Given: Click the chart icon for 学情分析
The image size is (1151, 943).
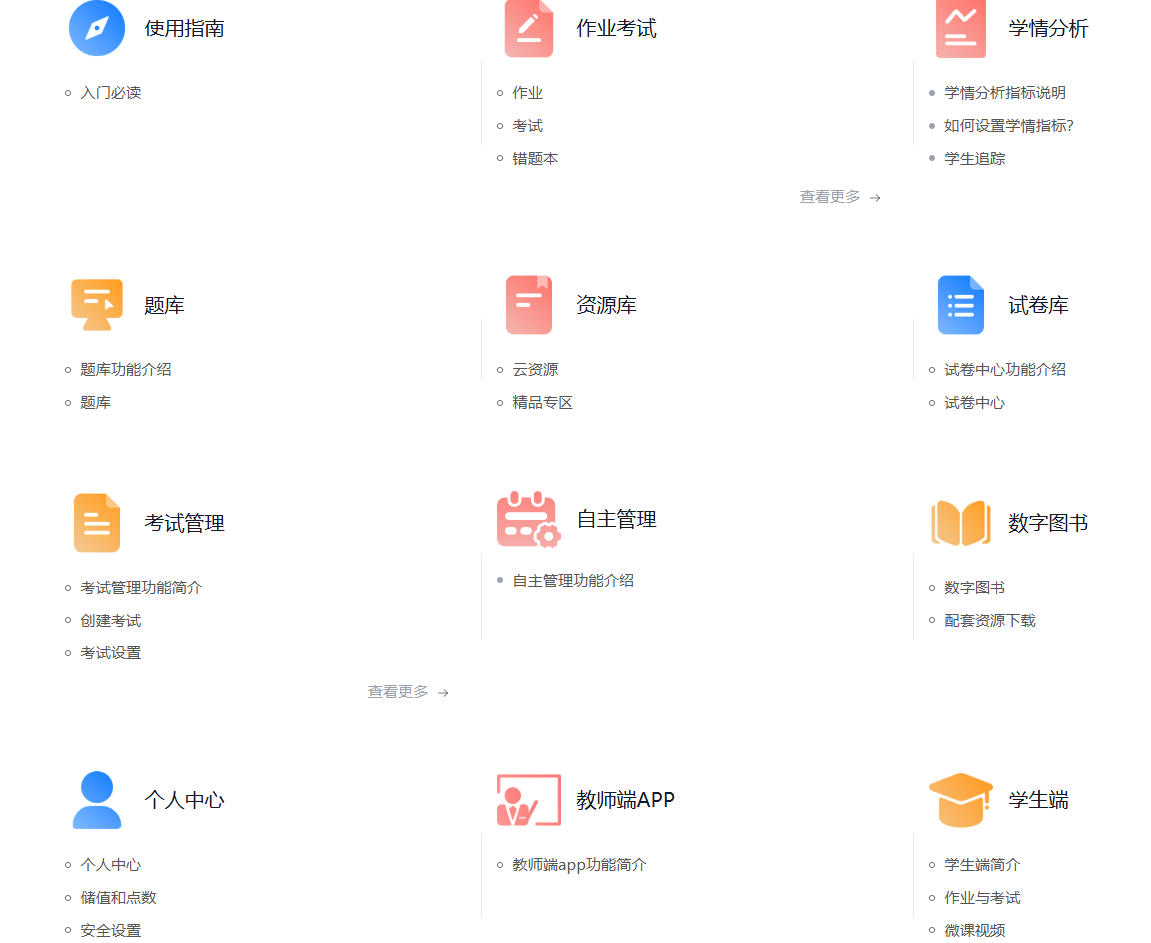Looking at the screenshot, I should coord(960,29).
